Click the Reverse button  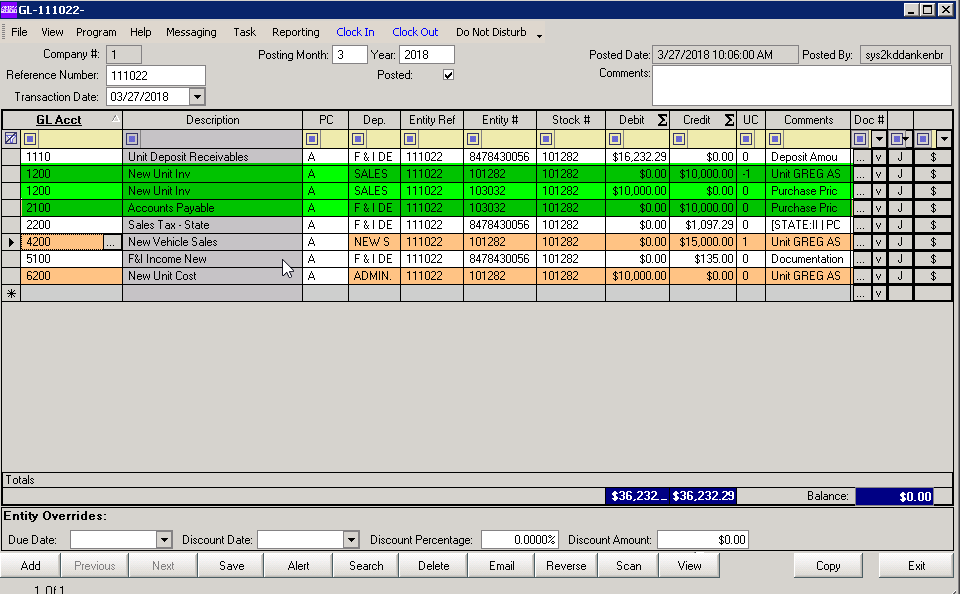(x=565, y=565)
